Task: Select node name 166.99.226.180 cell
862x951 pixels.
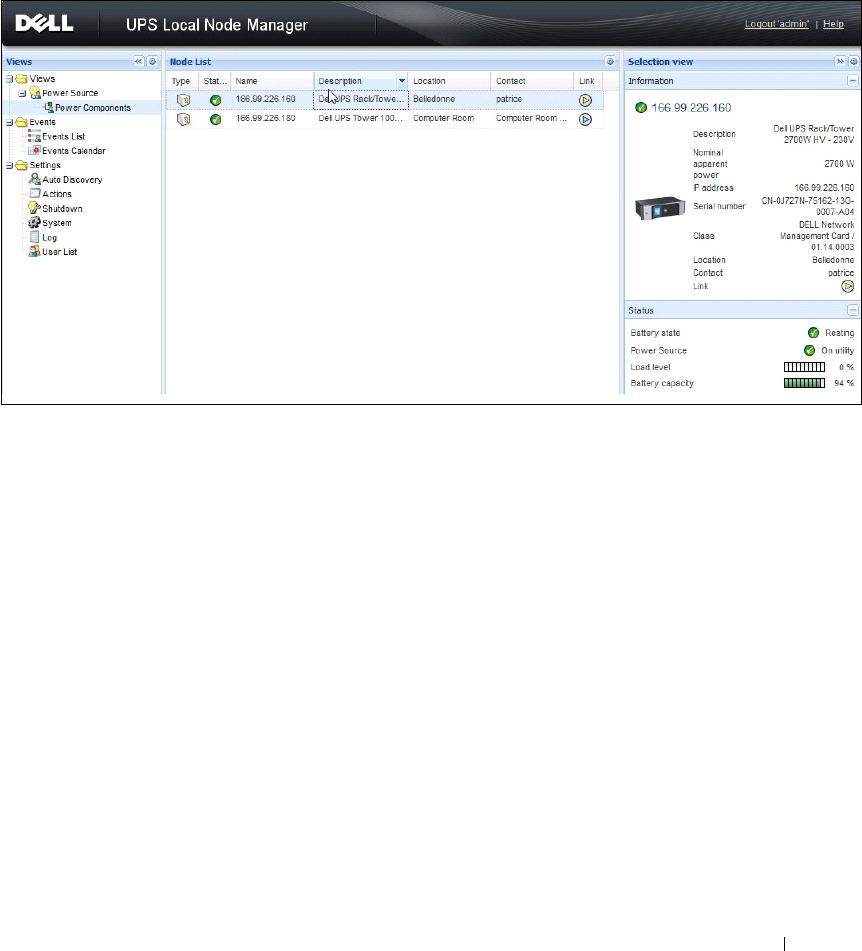Action: (x=266, y=118)
